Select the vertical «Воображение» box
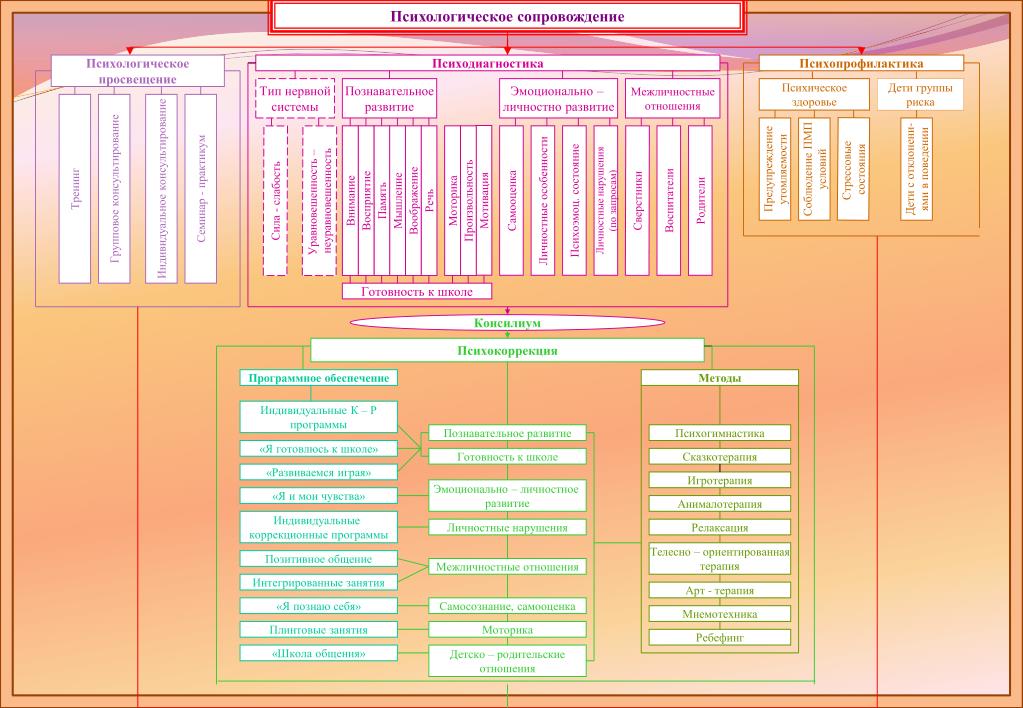This screenshot has width=1023, height=708. (x=413, y=200)
